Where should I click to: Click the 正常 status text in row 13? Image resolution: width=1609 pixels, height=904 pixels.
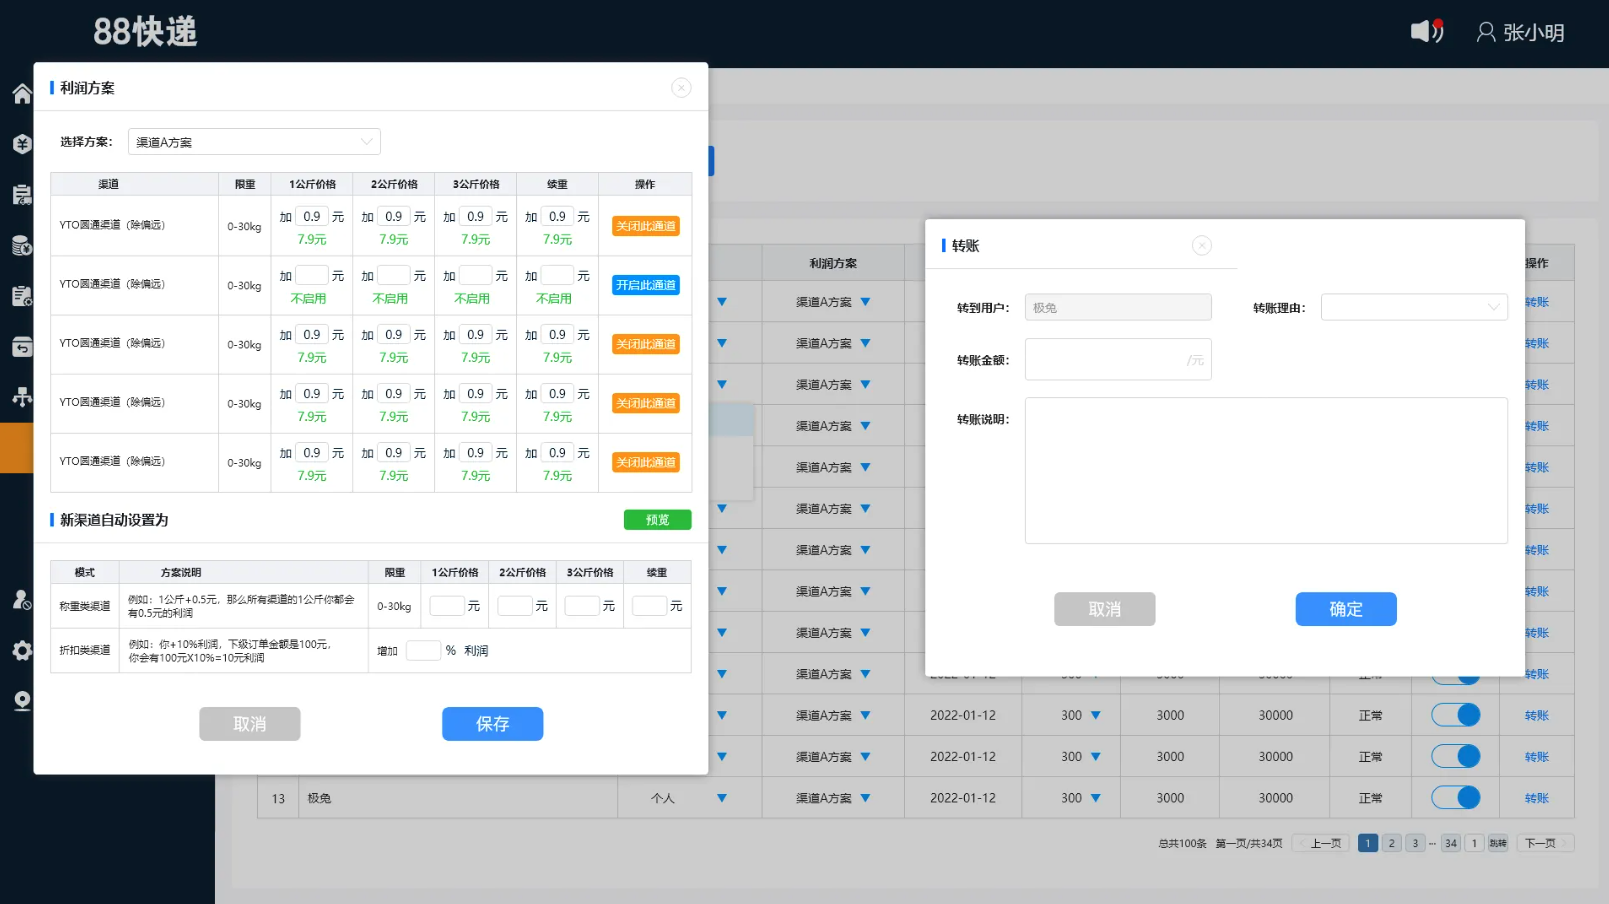coord(1370,798)
